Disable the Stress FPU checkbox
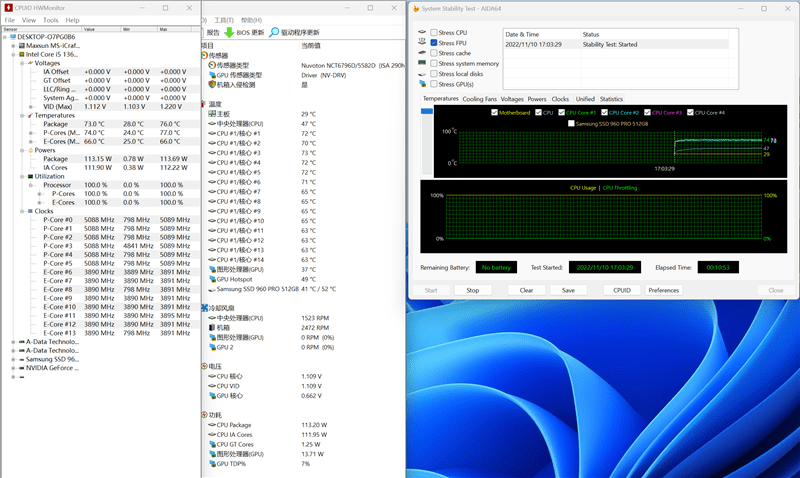Image resolution: width=800 pixels, height=478 pixels. [434, 43]
